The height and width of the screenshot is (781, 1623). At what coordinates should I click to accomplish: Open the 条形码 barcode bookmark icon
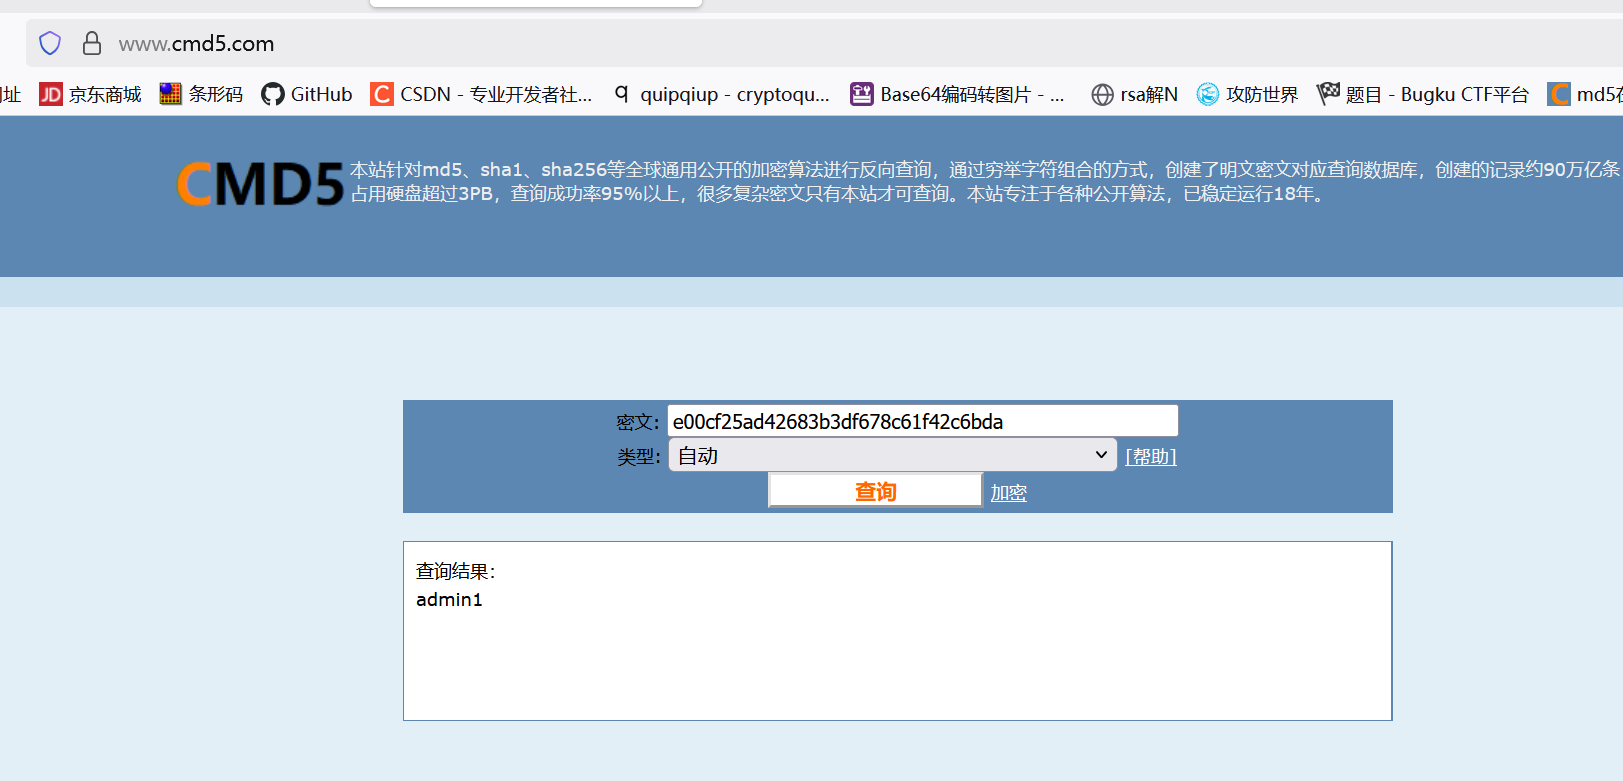171,94
